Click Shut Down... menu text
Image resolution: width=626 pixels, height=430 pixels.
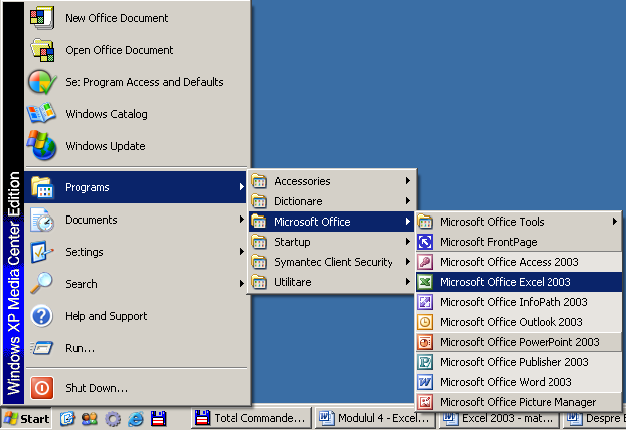97,388
